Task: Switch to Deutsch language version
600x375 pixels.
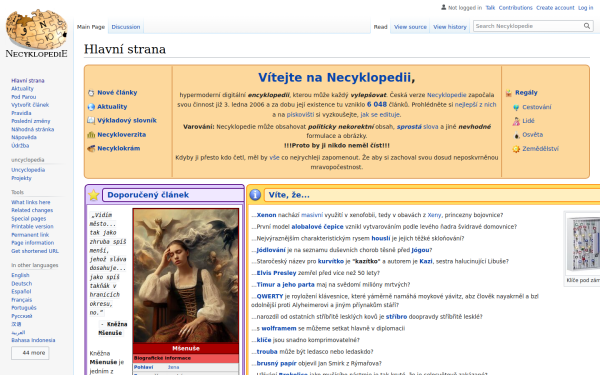Action: [x=21, y=284]
